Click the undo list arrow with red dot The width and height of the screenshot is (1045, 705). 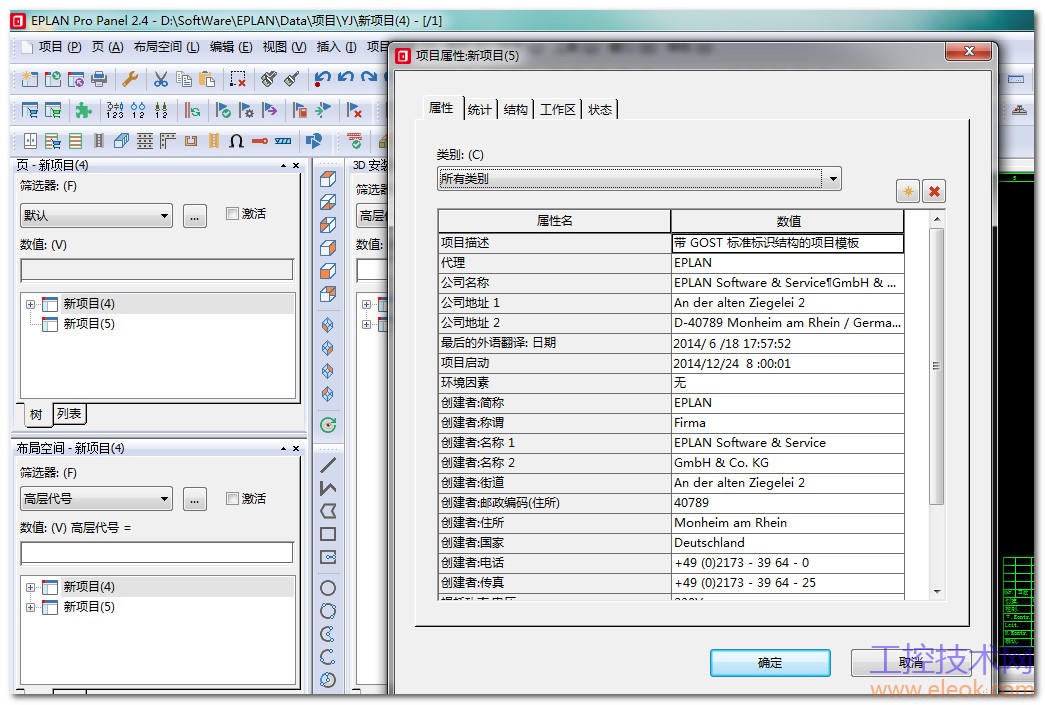tap(323, 79)
